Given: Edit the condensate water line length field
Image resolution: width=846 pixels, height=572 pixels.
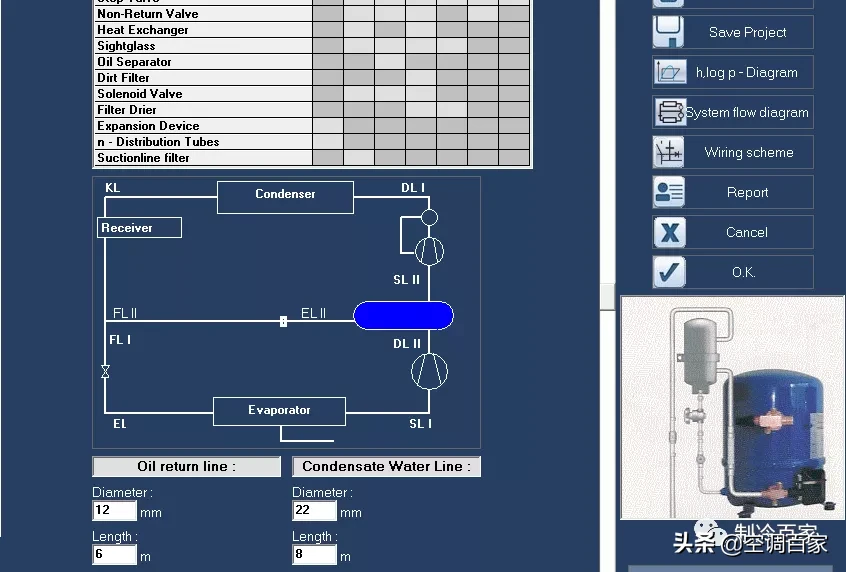Looking at the screenshot, I should 315,554.
